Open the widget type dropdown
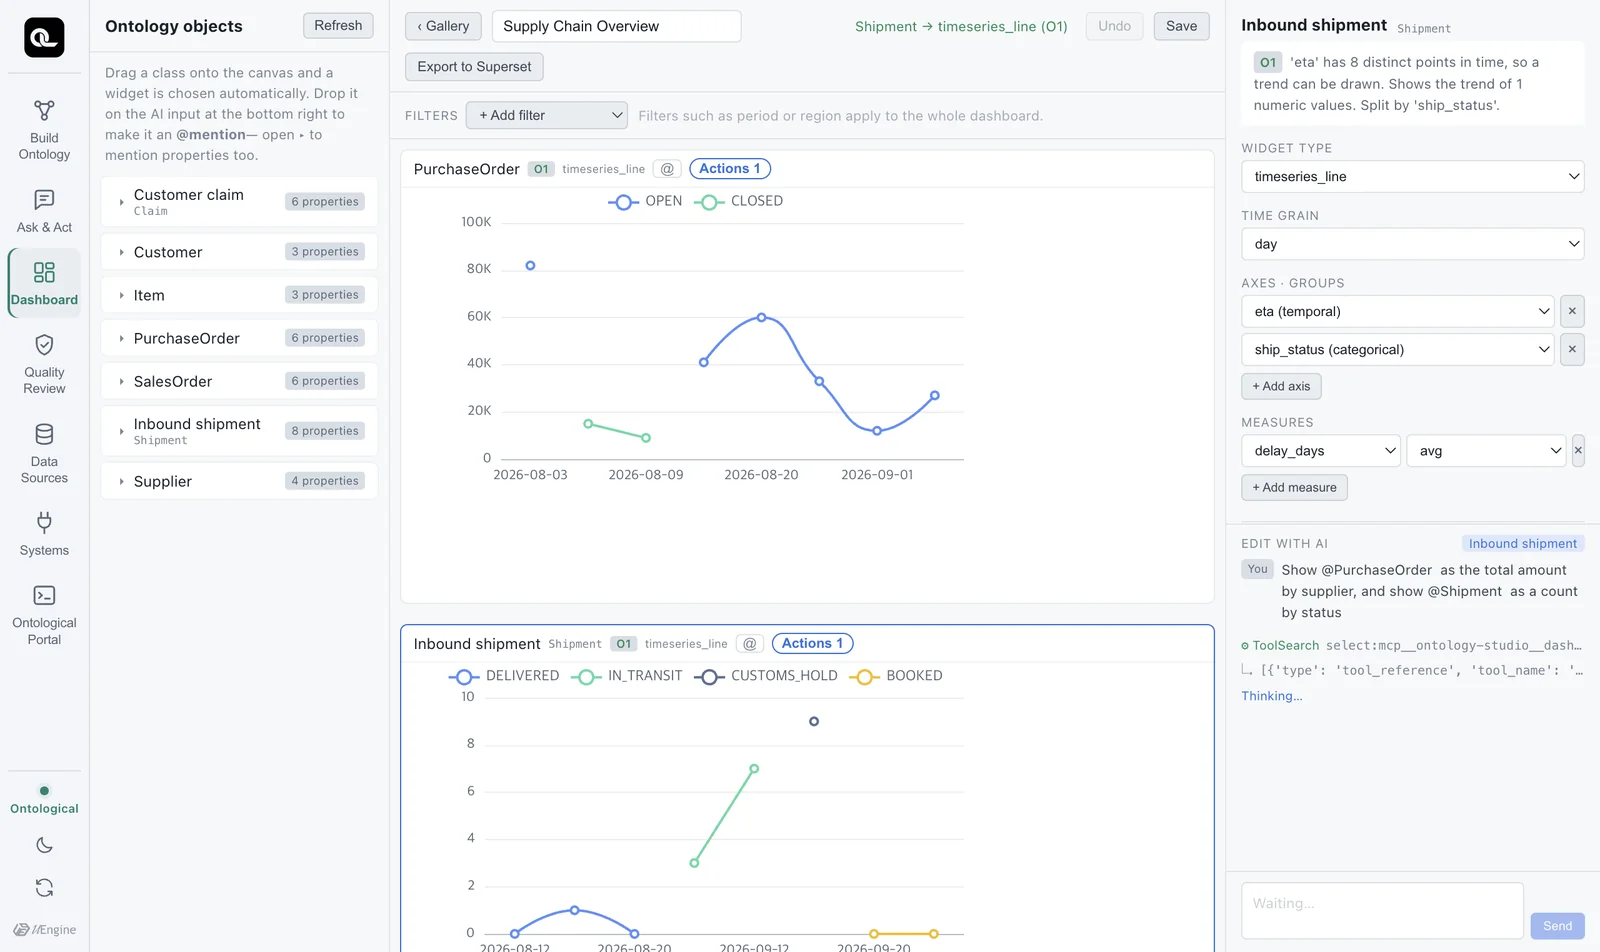This screenshot has width=1600, height=952. pos(1413,176)
